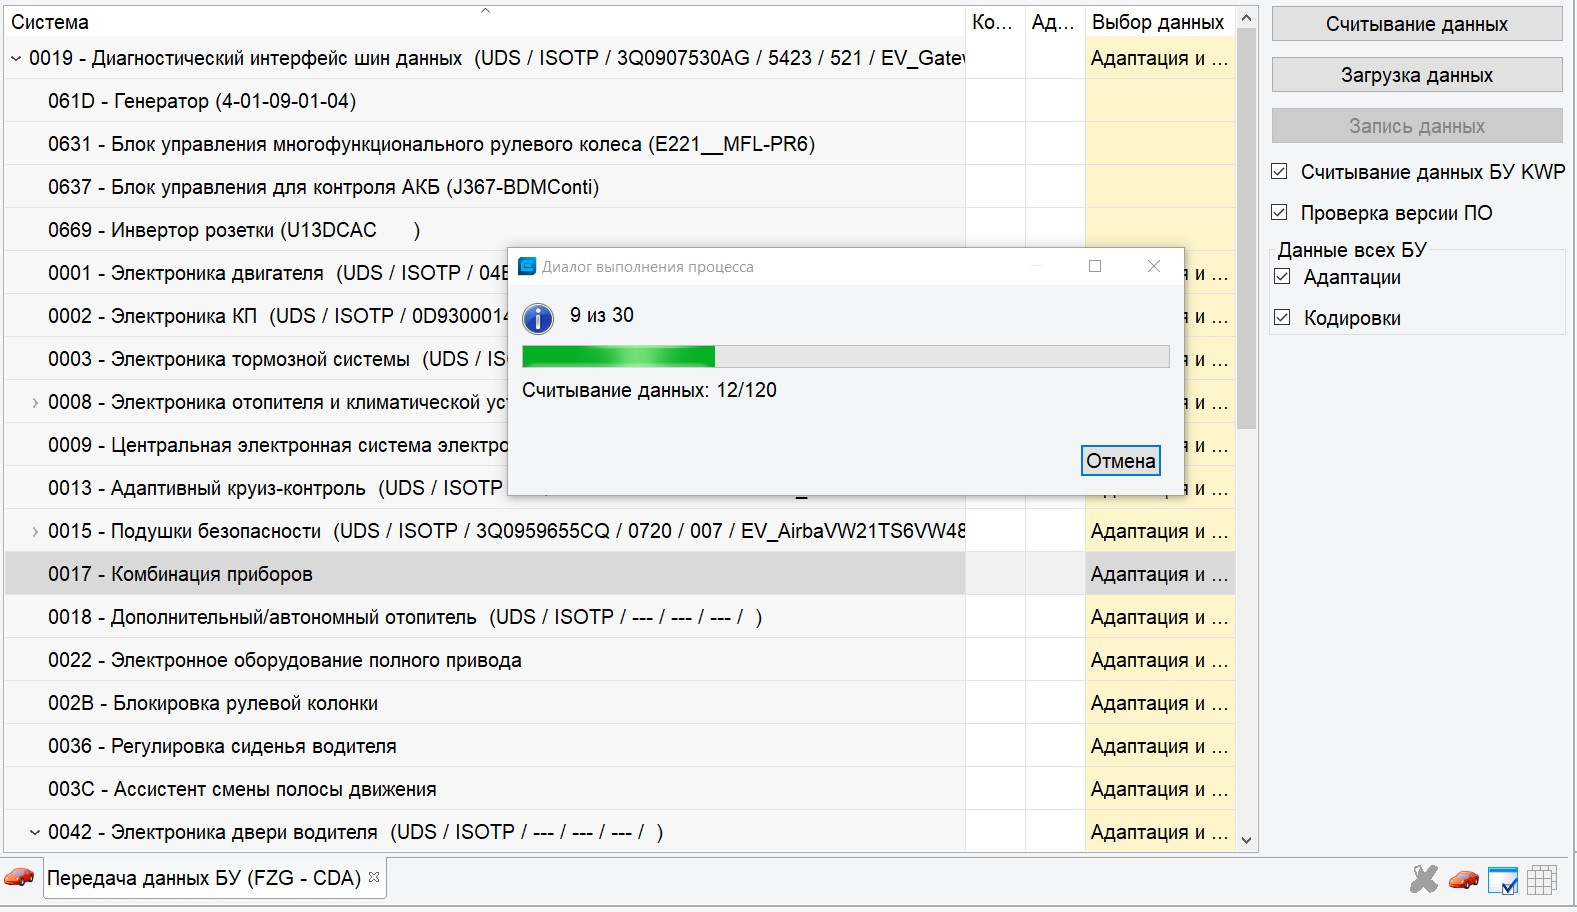Toggle 'Проверка версии ПО' checkbox

pos(1279,212)
